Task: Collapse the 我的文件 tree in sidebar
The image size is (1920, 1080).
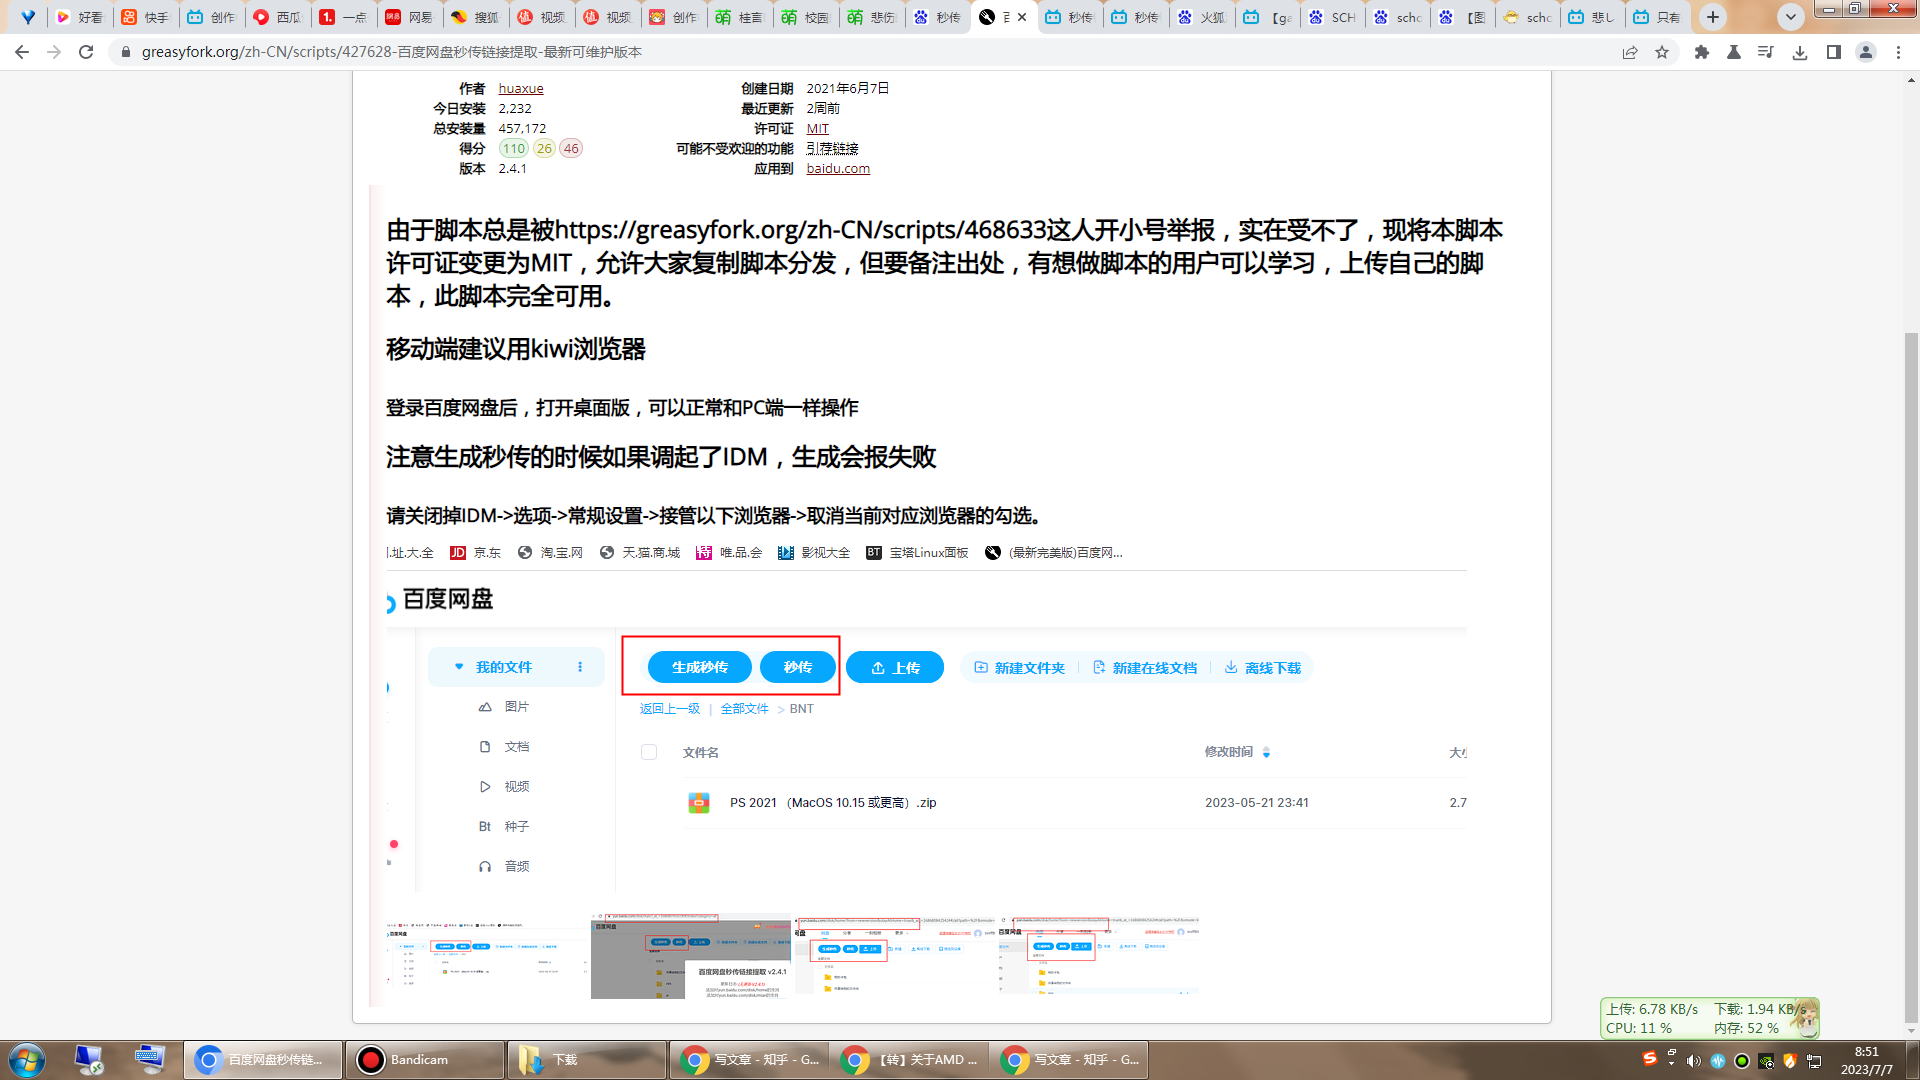Action: (x=459, y=667)
